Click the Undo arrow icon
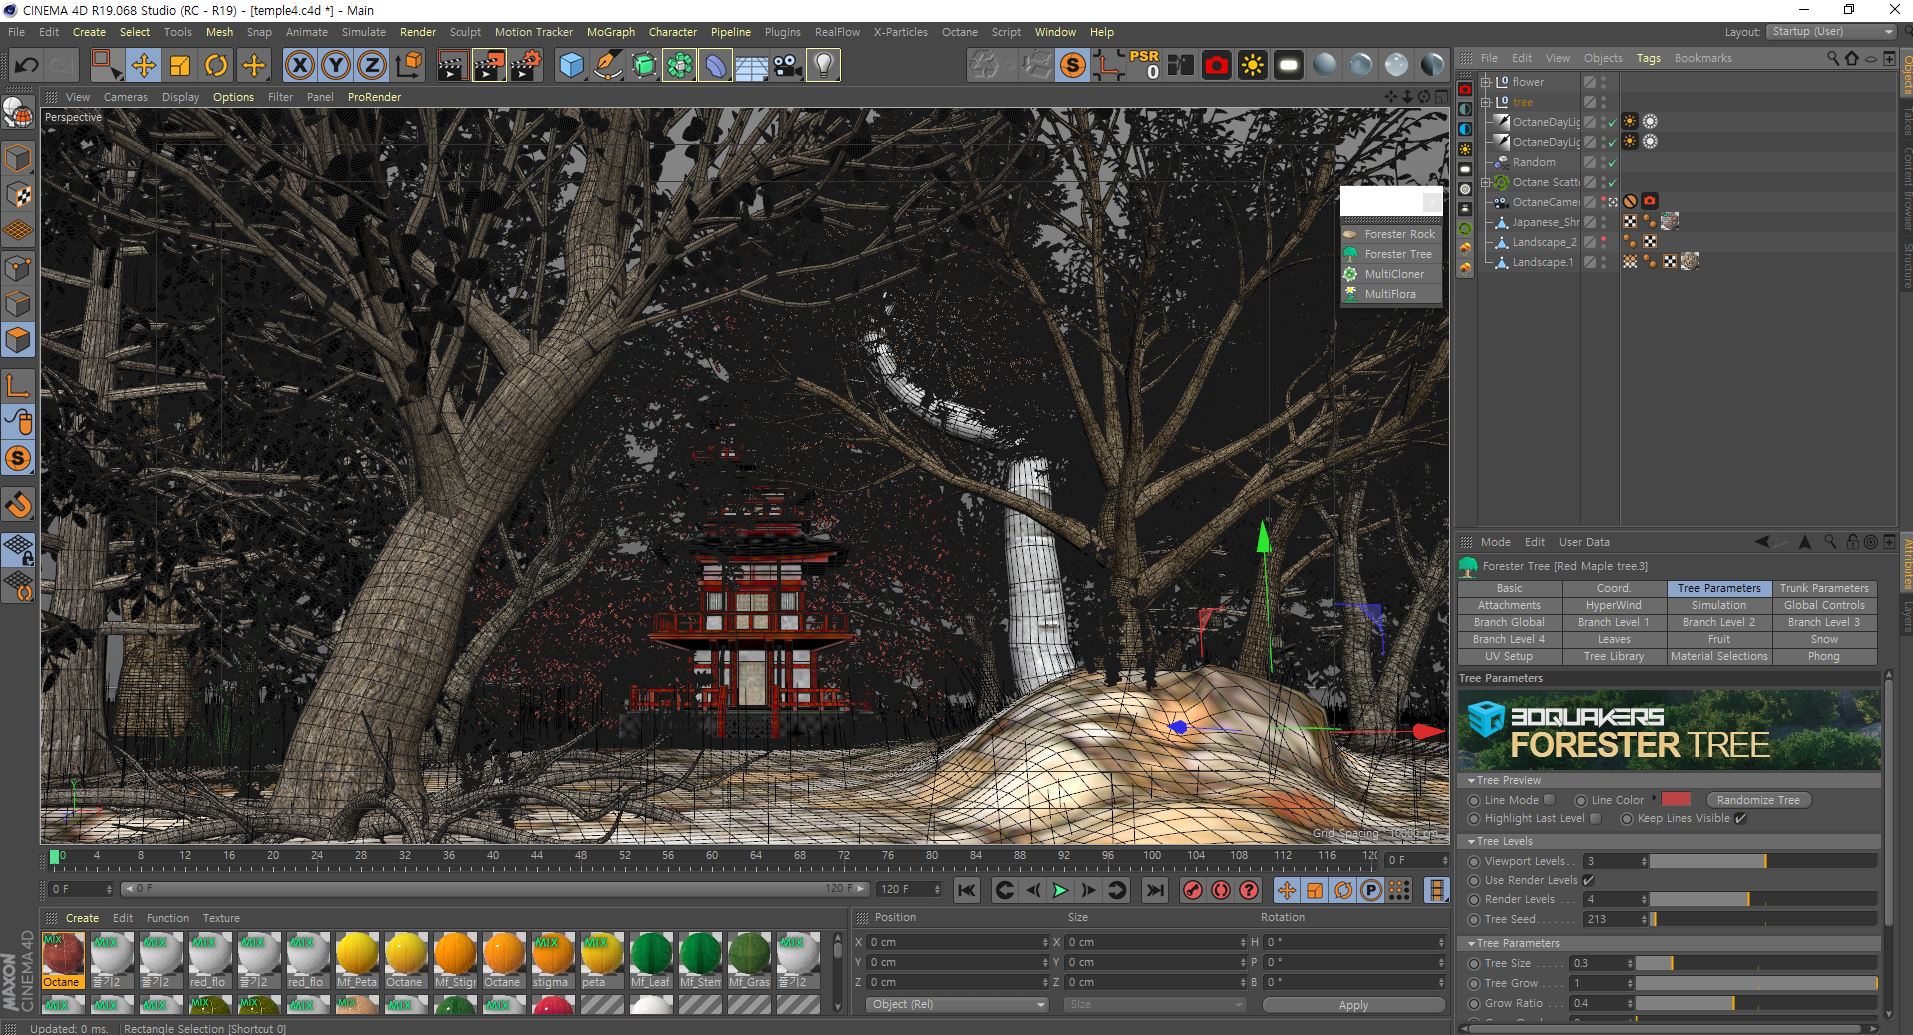Image resolution: width=1913 pixels, height=1035 pixels. click(x=26, y=66)
